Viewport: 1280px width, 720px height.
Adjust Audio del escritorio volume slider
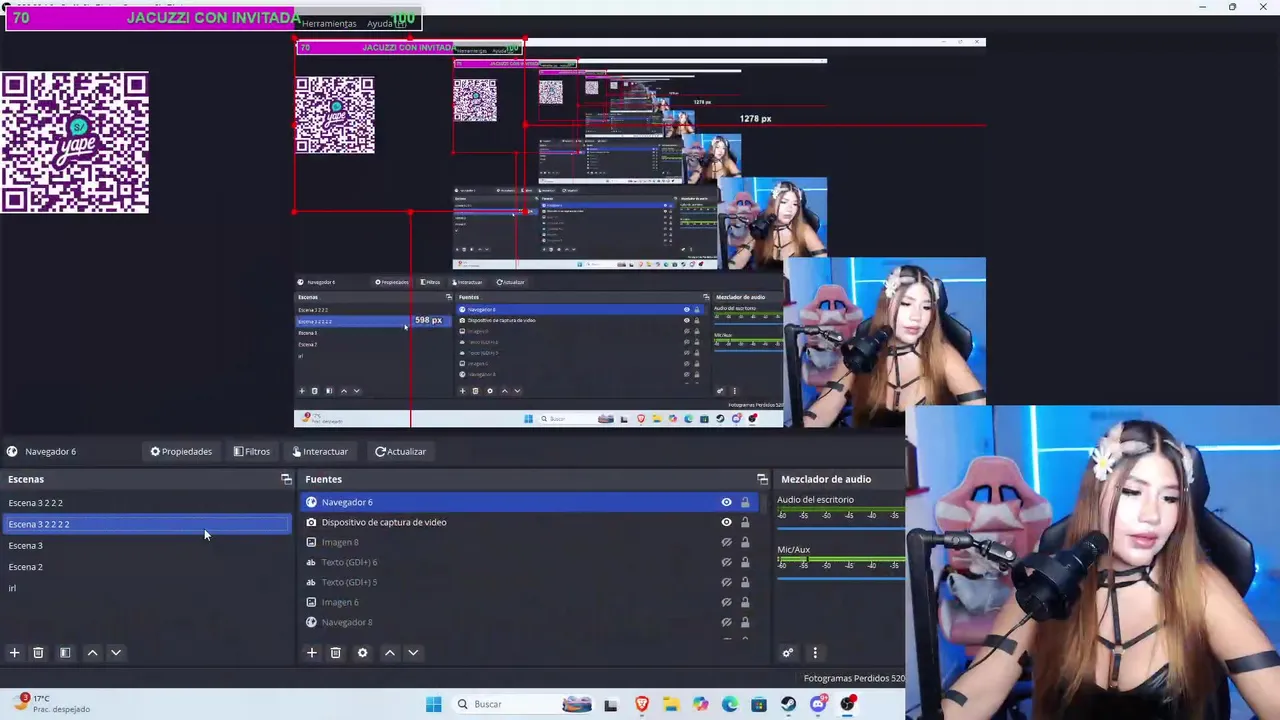841,528
